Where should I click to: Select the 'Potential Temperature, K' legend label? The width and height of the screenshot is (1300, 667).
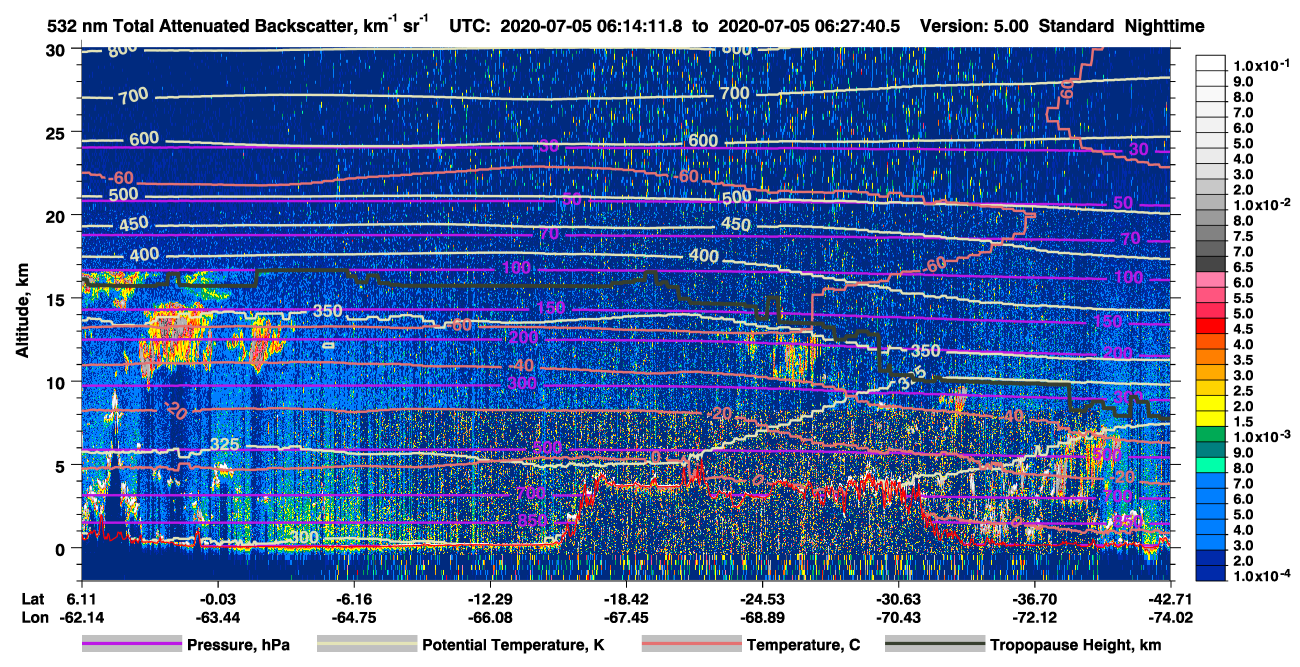514,645
